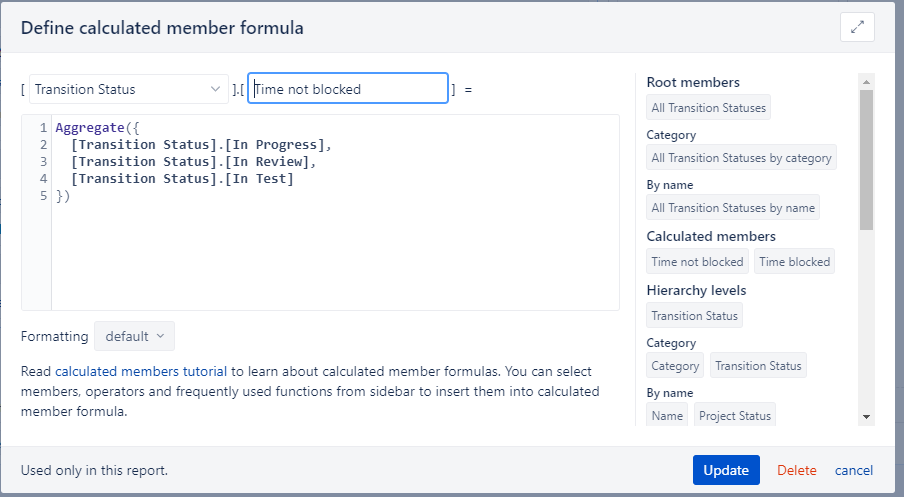Insert All Transition Statuses by category
This screenshot has height=497, width=904.
point(741,157)
